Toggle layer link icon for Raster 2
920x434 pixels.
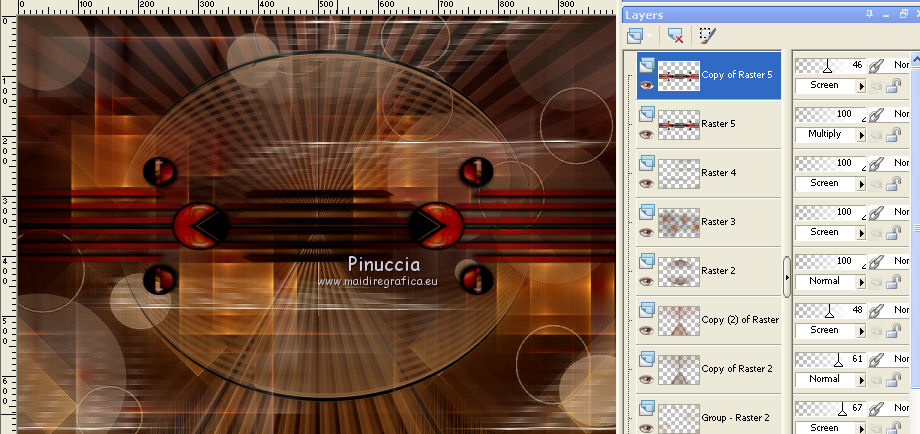876,261
